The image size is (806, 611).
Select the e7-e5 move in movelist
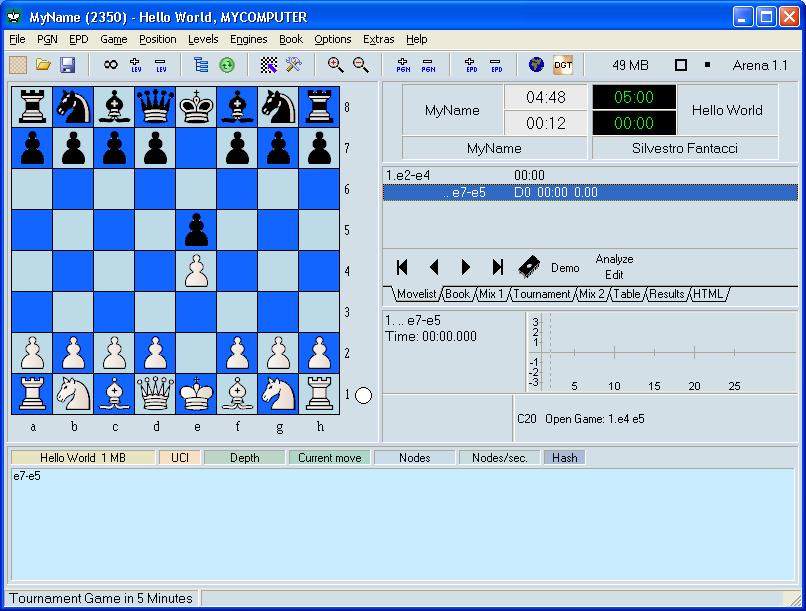466,192
